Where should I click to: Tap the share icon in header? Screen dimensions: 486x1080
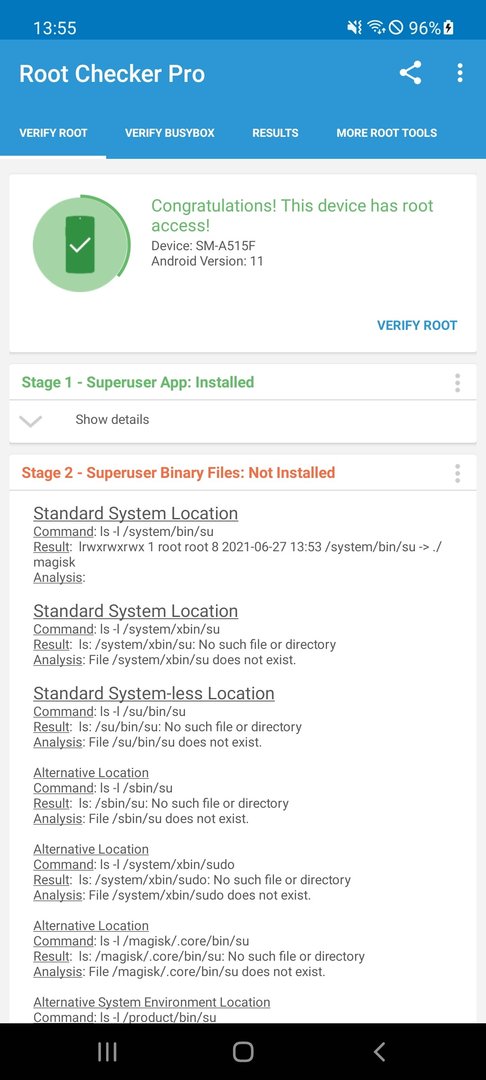410,73
